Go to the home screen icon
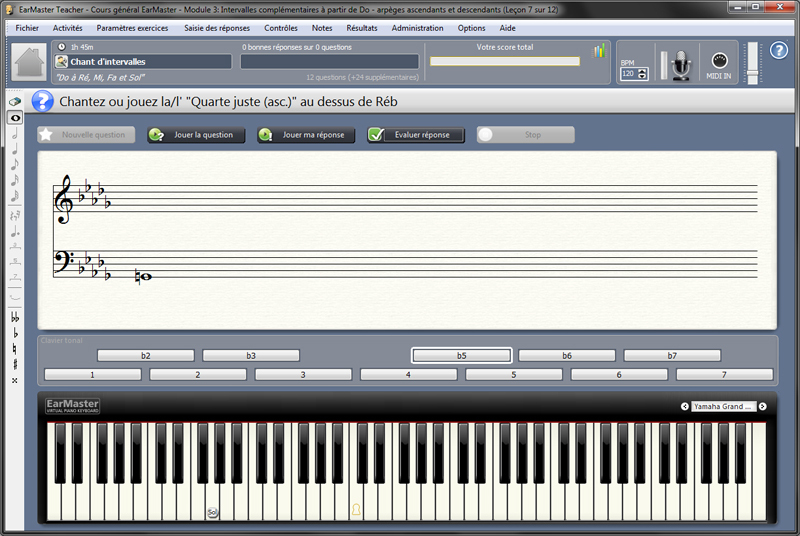This screenshot has height=536, width=800. pyautogui.click(x=29, y=62)
